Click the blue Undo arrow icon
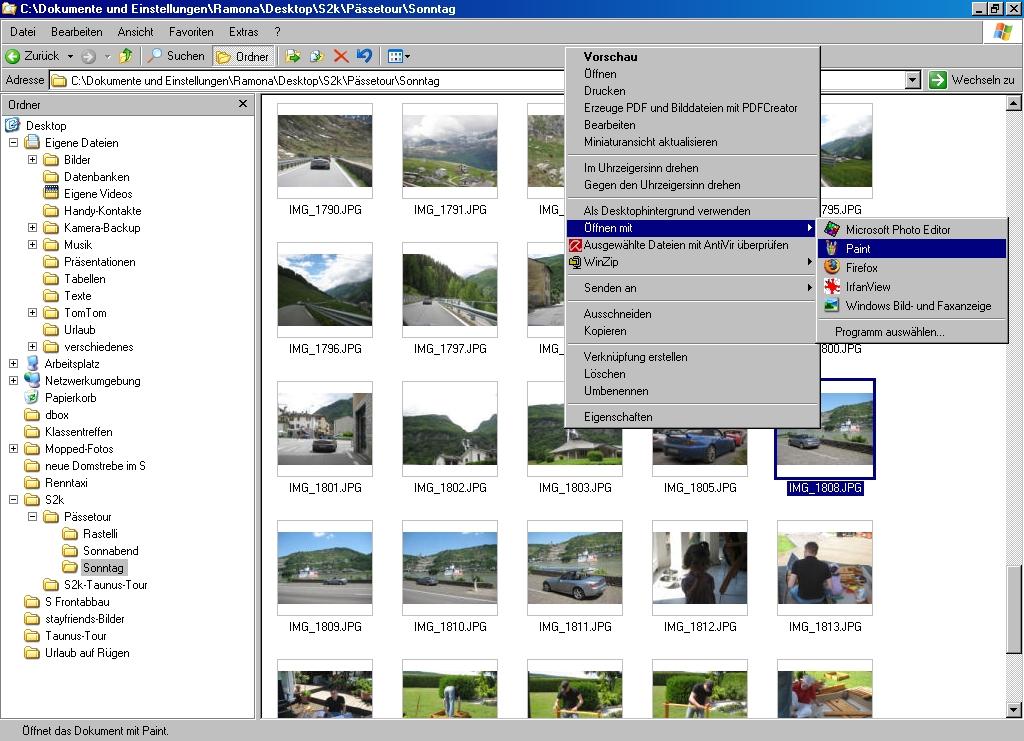 tap(365, 56)
